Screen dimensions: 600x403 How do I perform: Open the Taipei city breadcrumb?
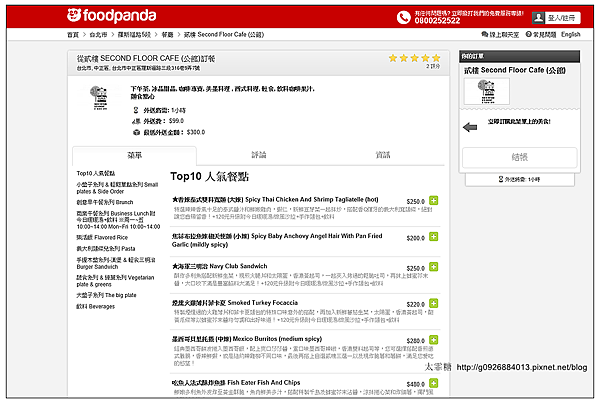(x=98, y=34)
